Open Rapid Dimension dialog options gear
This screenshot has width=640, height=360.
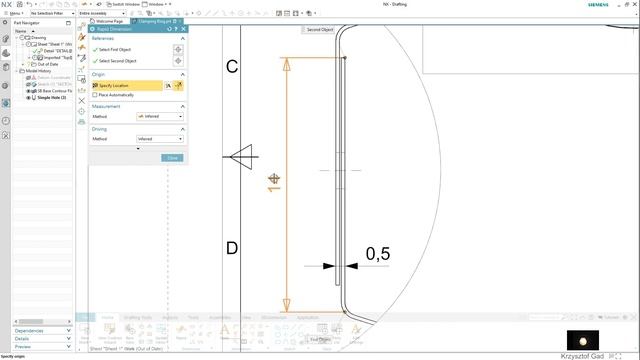pos(92,29)
